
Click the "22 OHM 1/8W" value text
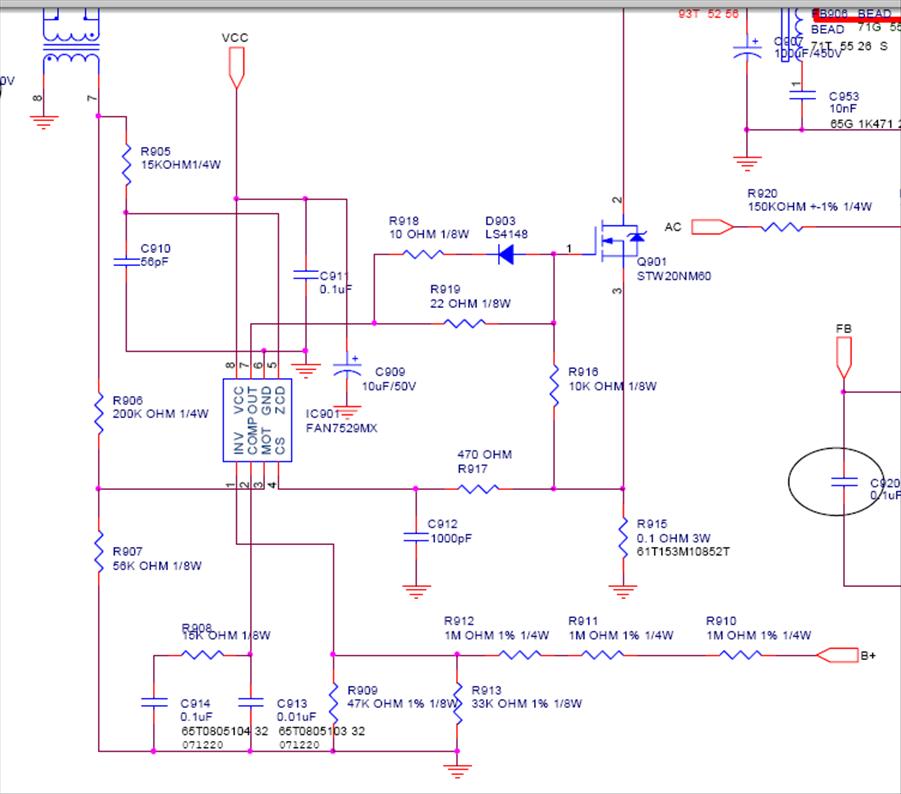click(x=470, y=303)
